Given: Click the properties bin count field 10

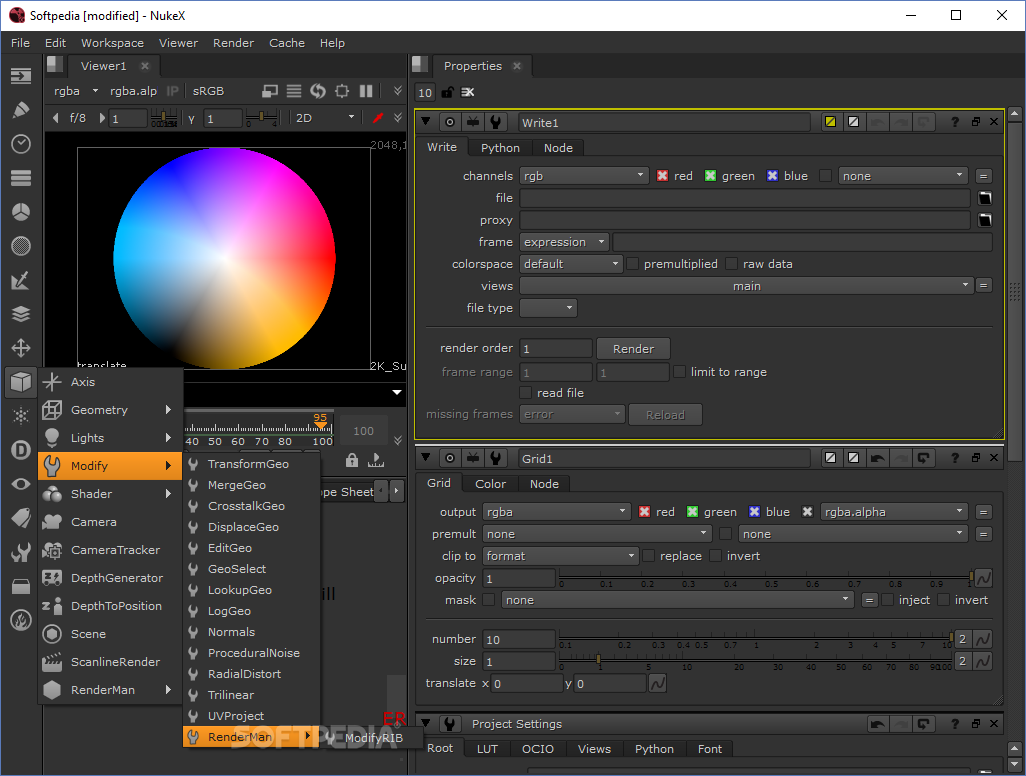Looking at the screenshot, I should pyautogui.click(x=425, y=92).
